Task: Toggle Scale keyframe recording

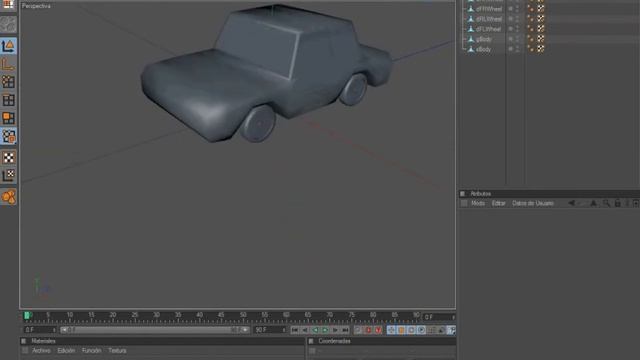Action: click(x=401, y=330)
